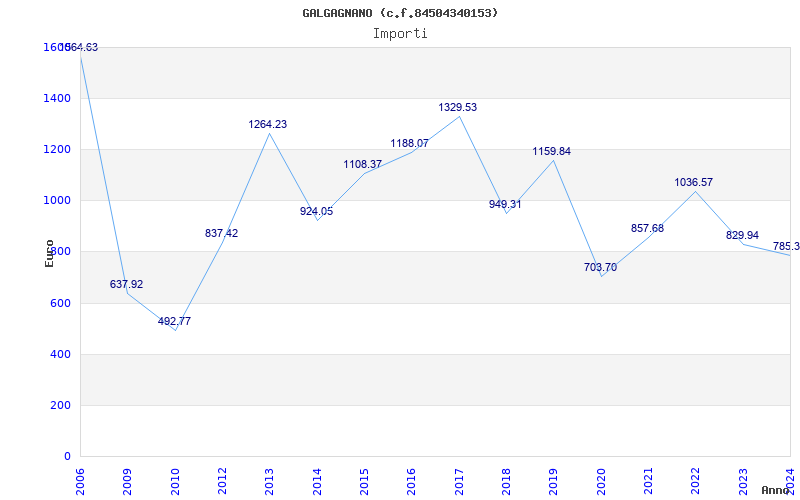Click the y-axis value 600
This screenshot has height=500, width=800.
tap(59, 303)
